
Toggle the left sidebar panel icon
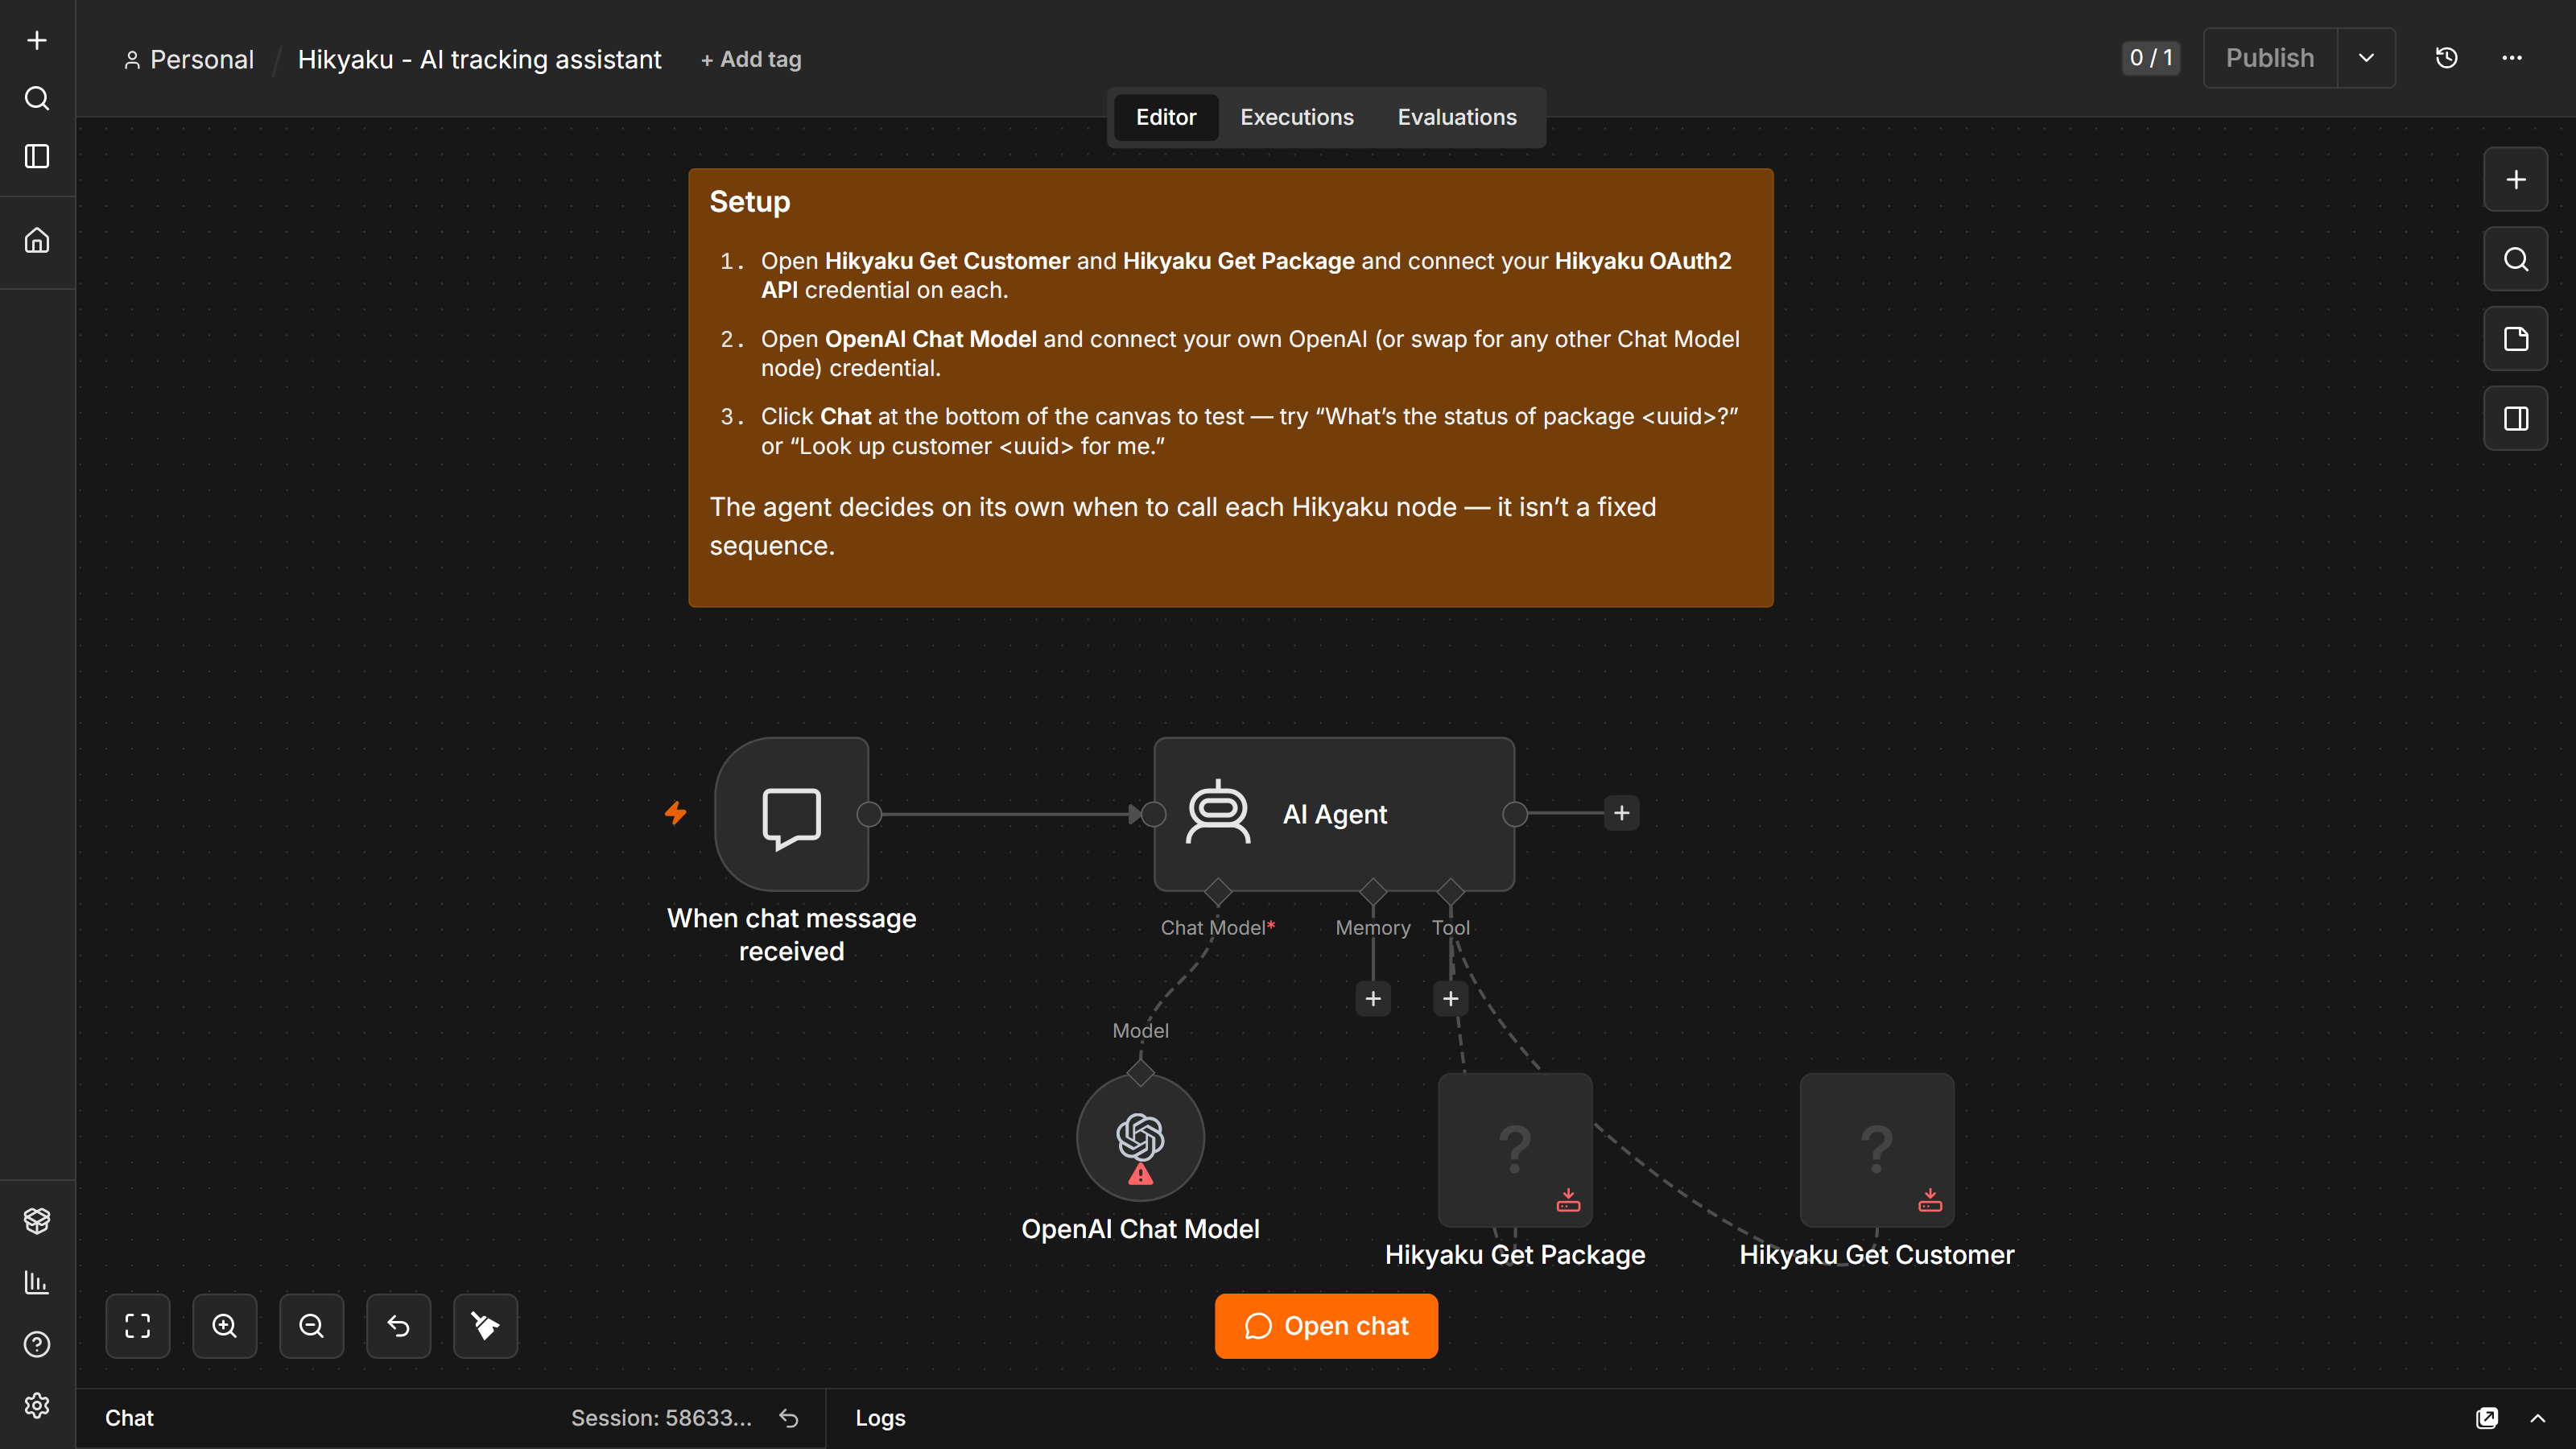click(37, 156)
